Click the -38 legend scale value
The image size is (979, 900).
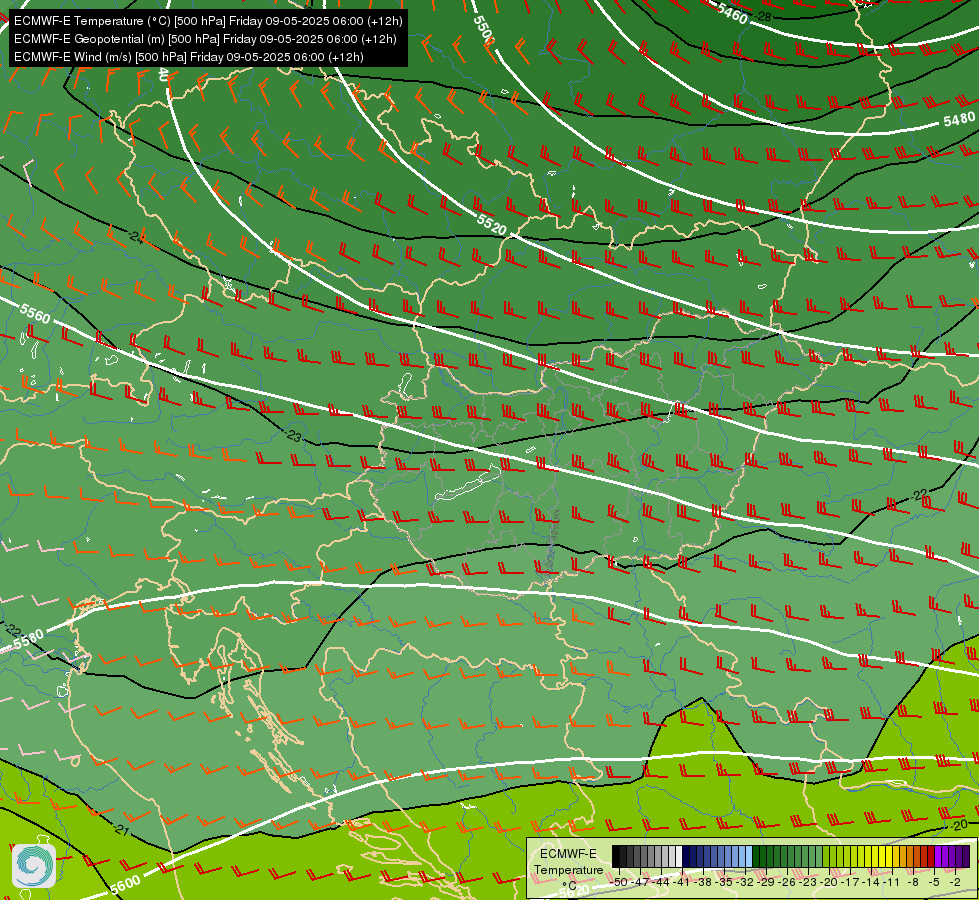pos(703,883)
